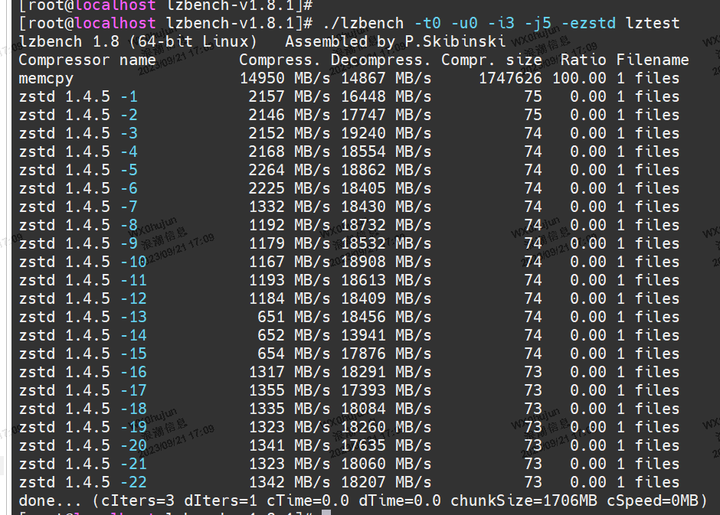Click the 'lztest' argument in command
720x515 pixels.
pos(652,23)
